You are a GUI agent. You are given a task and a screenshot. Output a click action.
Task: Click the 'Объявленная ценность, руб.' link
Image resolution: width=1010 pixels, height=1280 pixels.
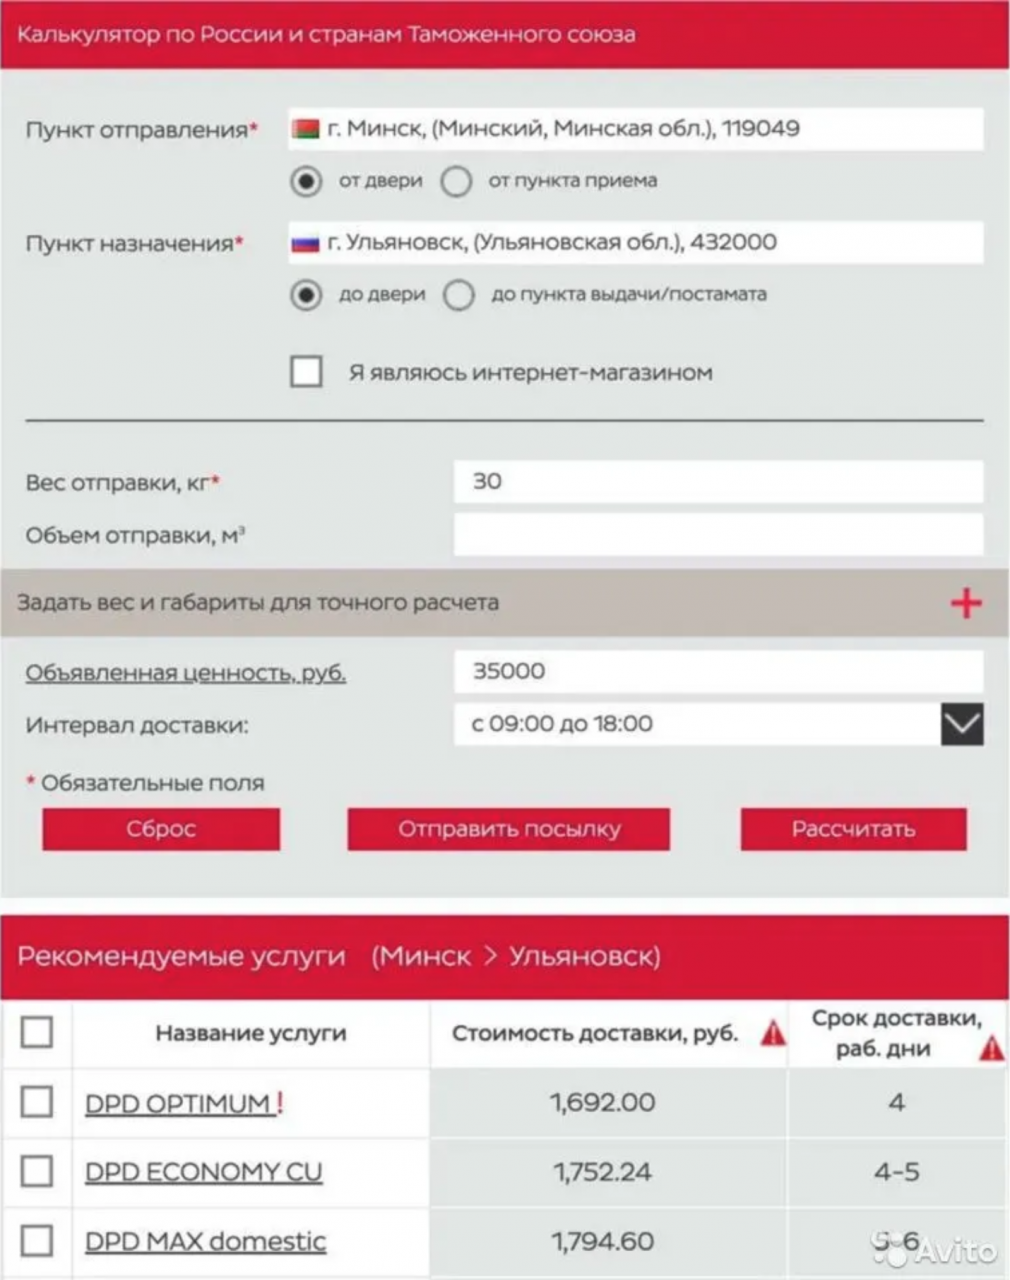coord(186,673)
